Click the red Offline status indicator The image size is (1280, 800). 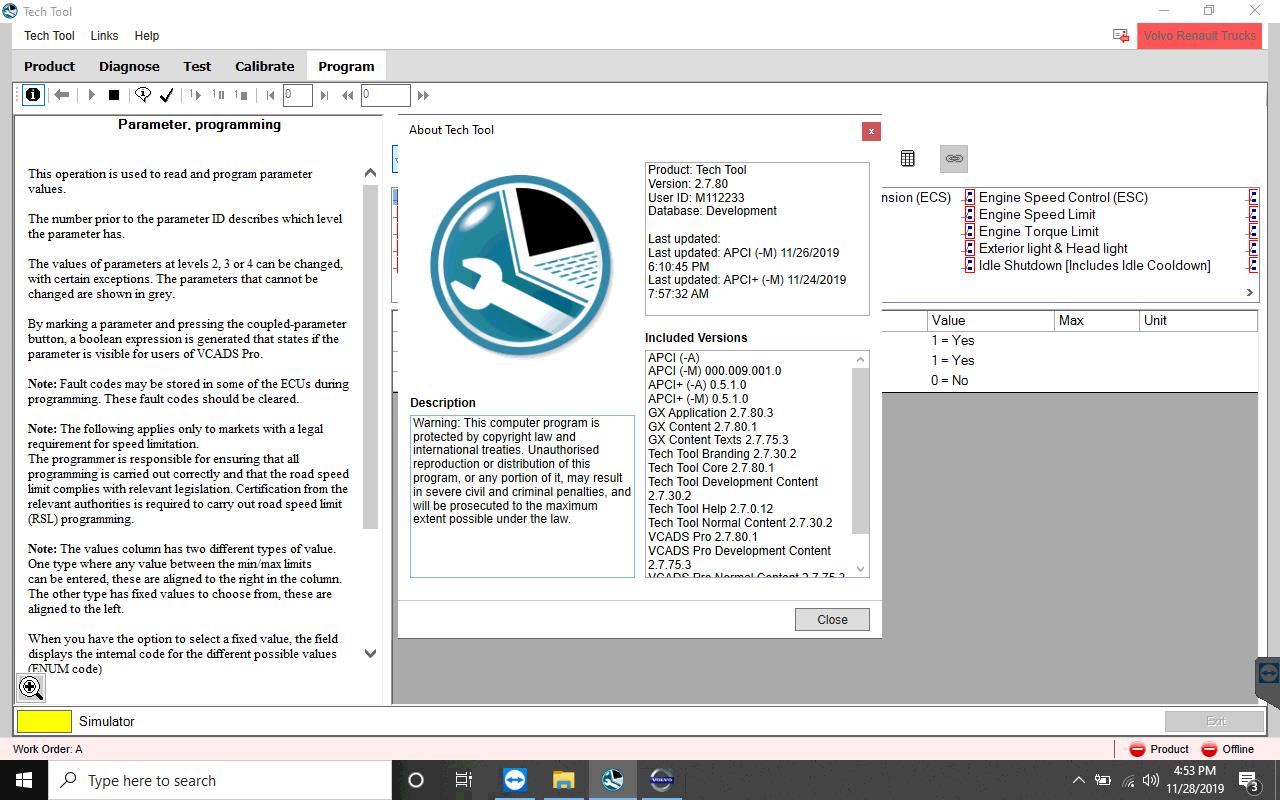click(x=1227, y=749)
